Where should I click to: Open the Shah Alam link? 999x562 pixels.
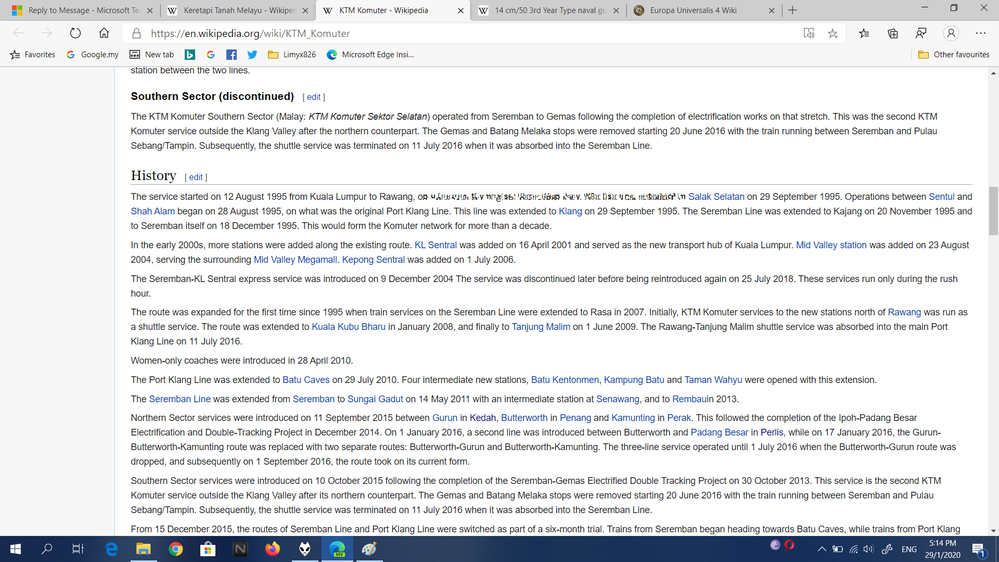click(152, 212)
